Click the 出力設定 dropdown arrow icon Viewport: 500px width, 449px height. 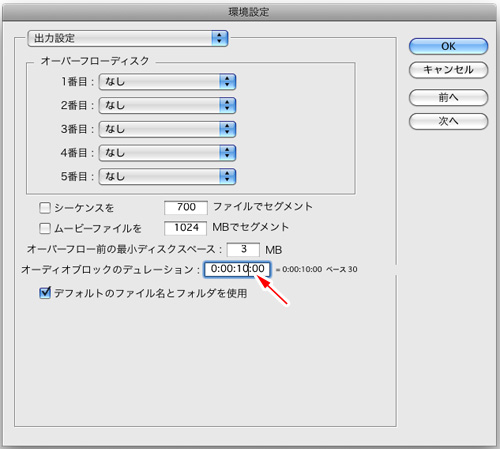[220, 38]
